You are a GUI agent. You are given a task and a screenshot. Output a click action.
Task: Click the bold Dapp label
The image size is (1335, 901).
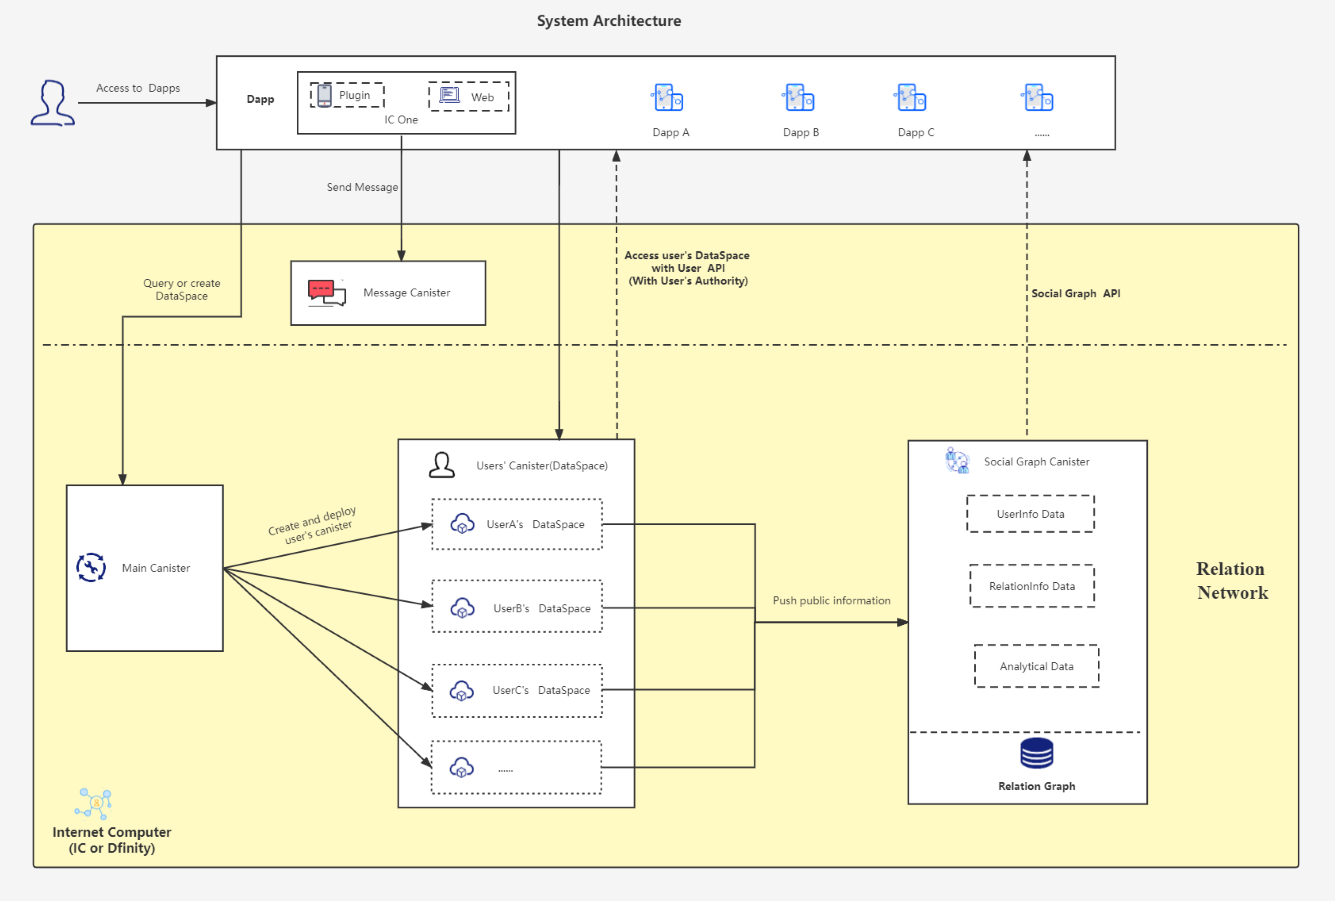[260, 99]
